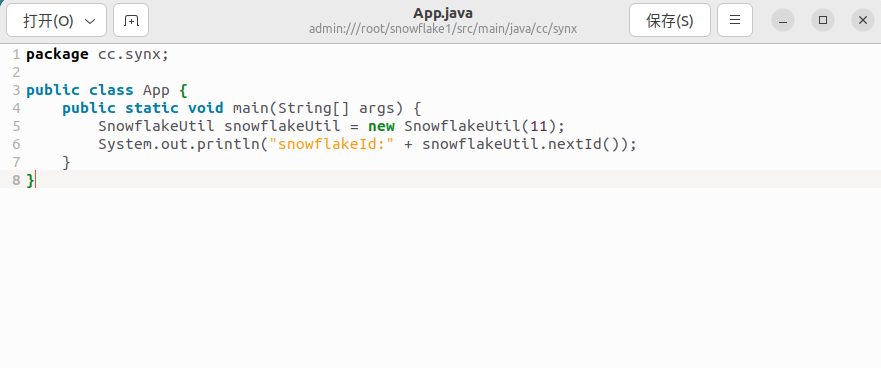Click the 'args)' parameter on line 4

[x=381, y=108]
